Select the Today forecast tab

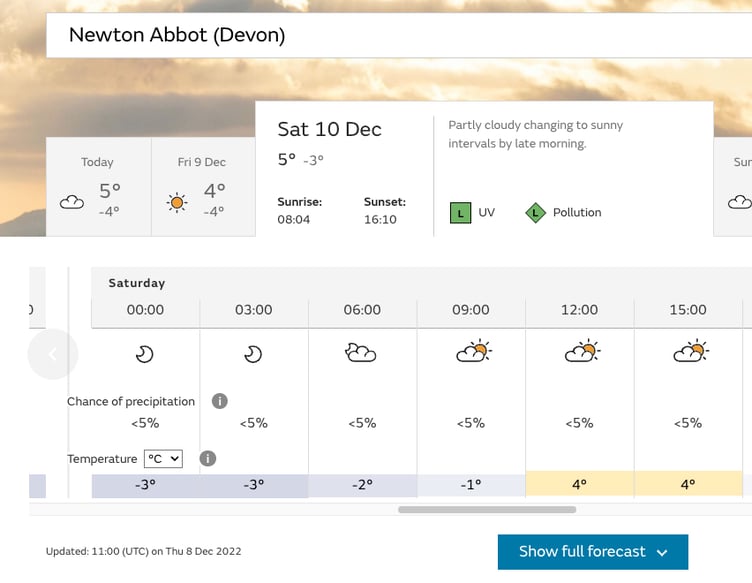[x=98, y=187]
